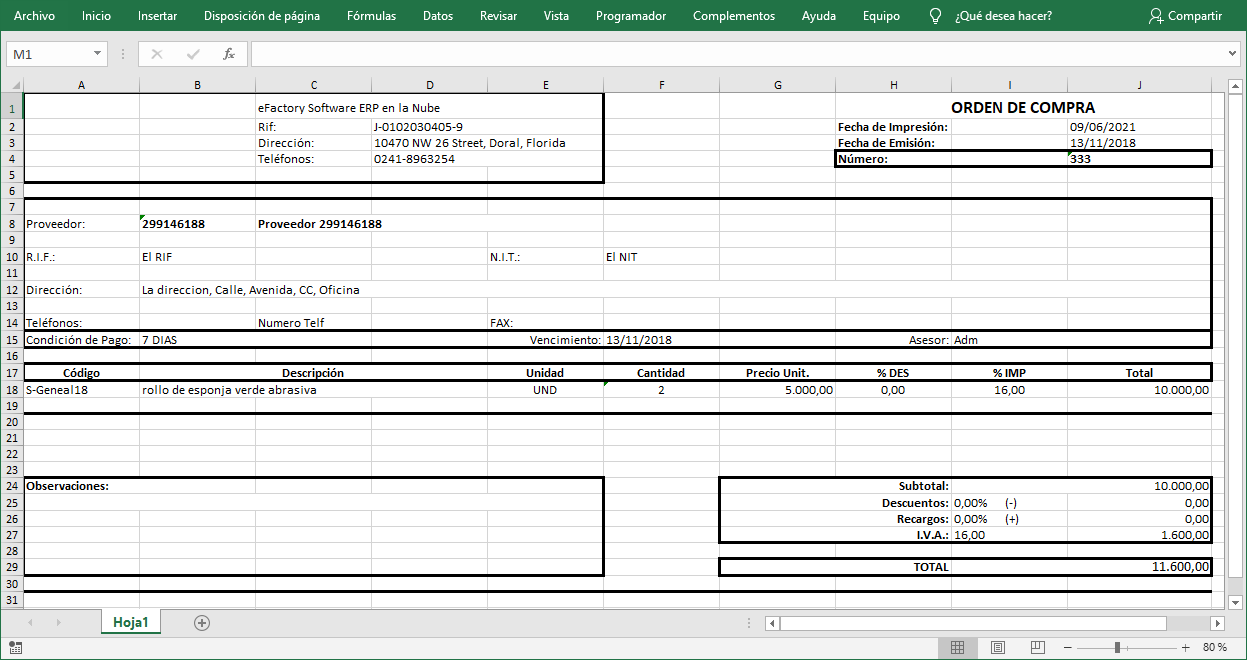Image resolution: width=1247 pixels, height=660 pixels.
Task: Click the macro record icon bottom-left
Action: pos(15,646)
